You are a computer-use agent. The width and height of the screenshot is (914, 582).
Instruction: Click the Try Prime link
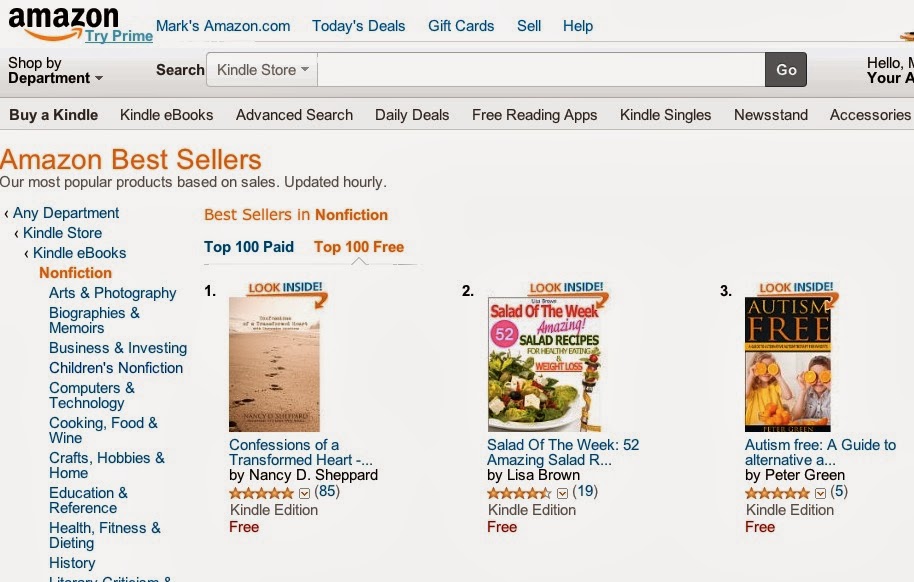tap(119, 36)
